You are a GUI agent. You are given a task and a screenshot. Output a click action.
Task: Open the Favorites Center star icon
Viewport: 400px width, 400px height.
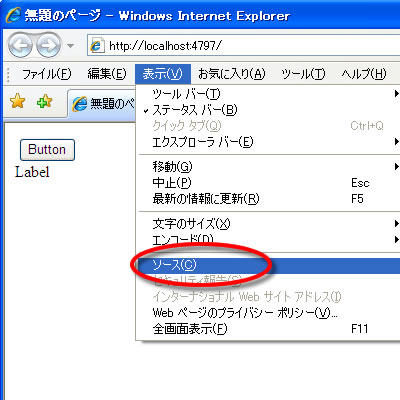tap(17, 101)
